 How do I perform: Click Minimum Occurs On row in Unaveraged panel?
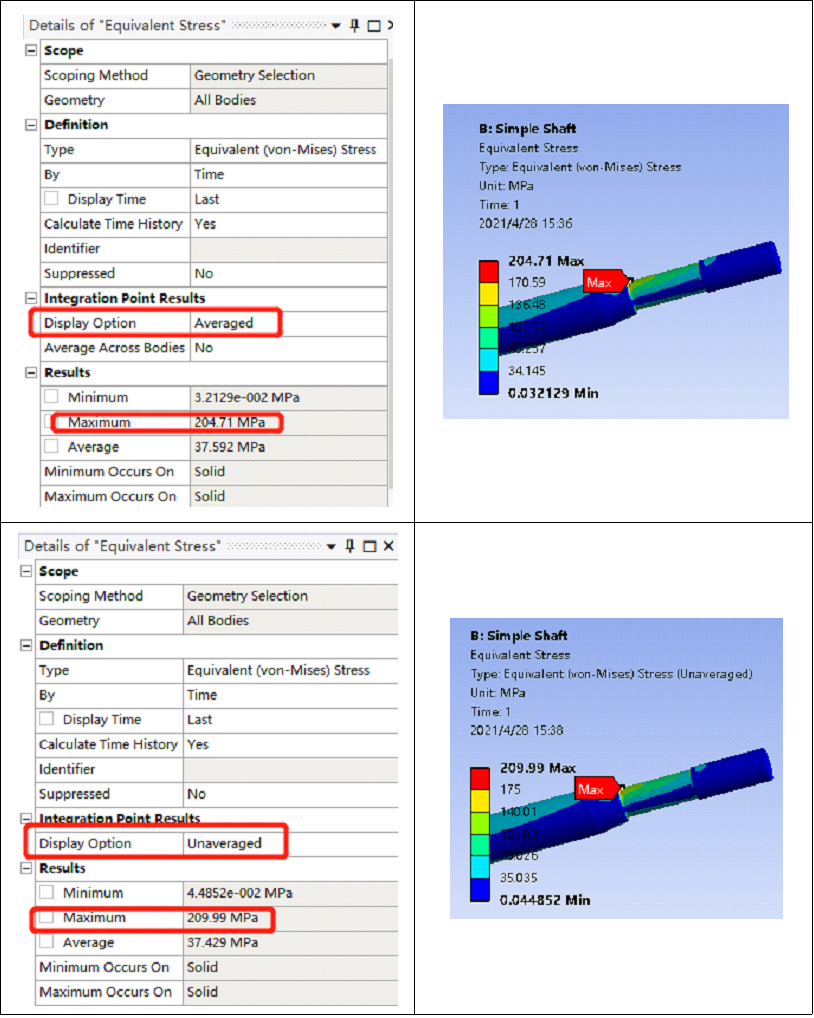(217, 967)
